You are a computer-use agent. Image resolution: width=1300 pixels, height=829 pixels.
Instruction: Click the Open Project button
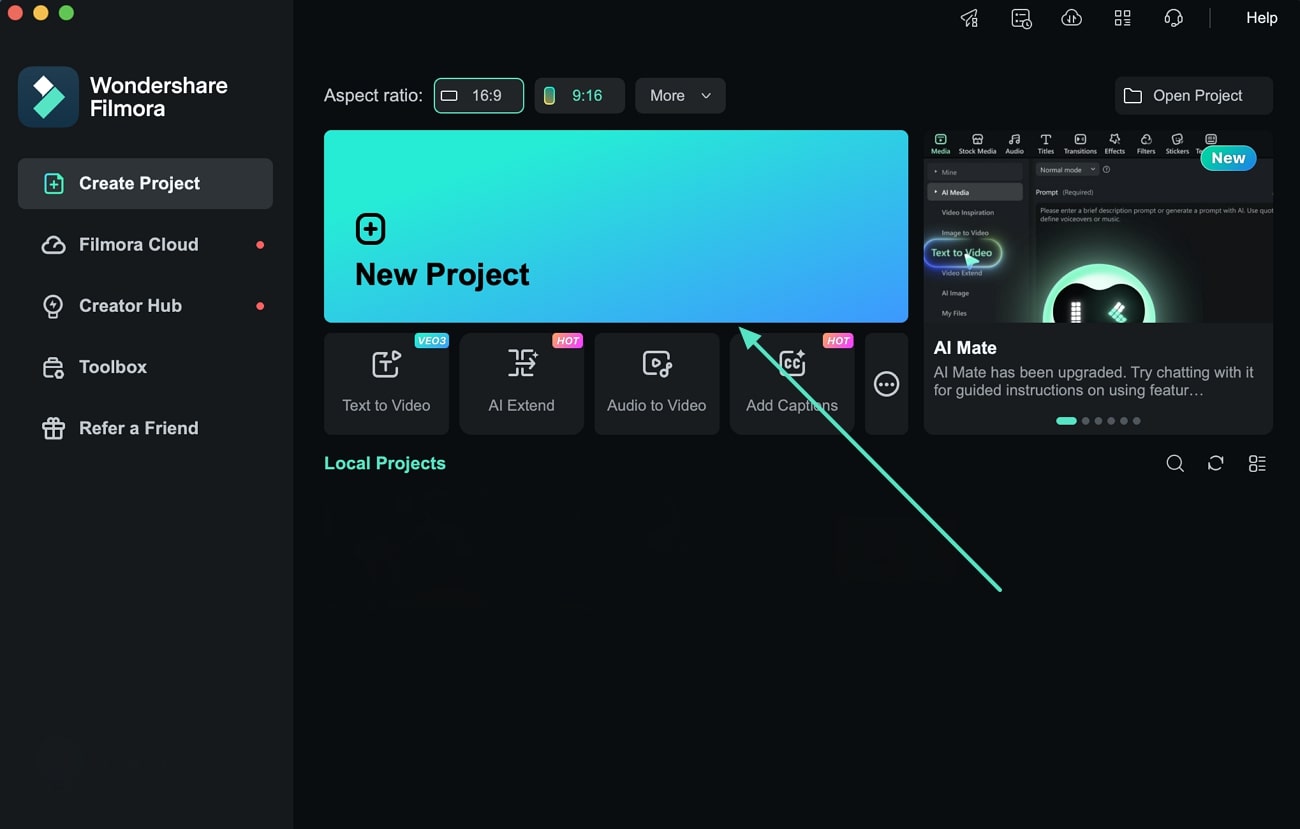[1193, 95]
